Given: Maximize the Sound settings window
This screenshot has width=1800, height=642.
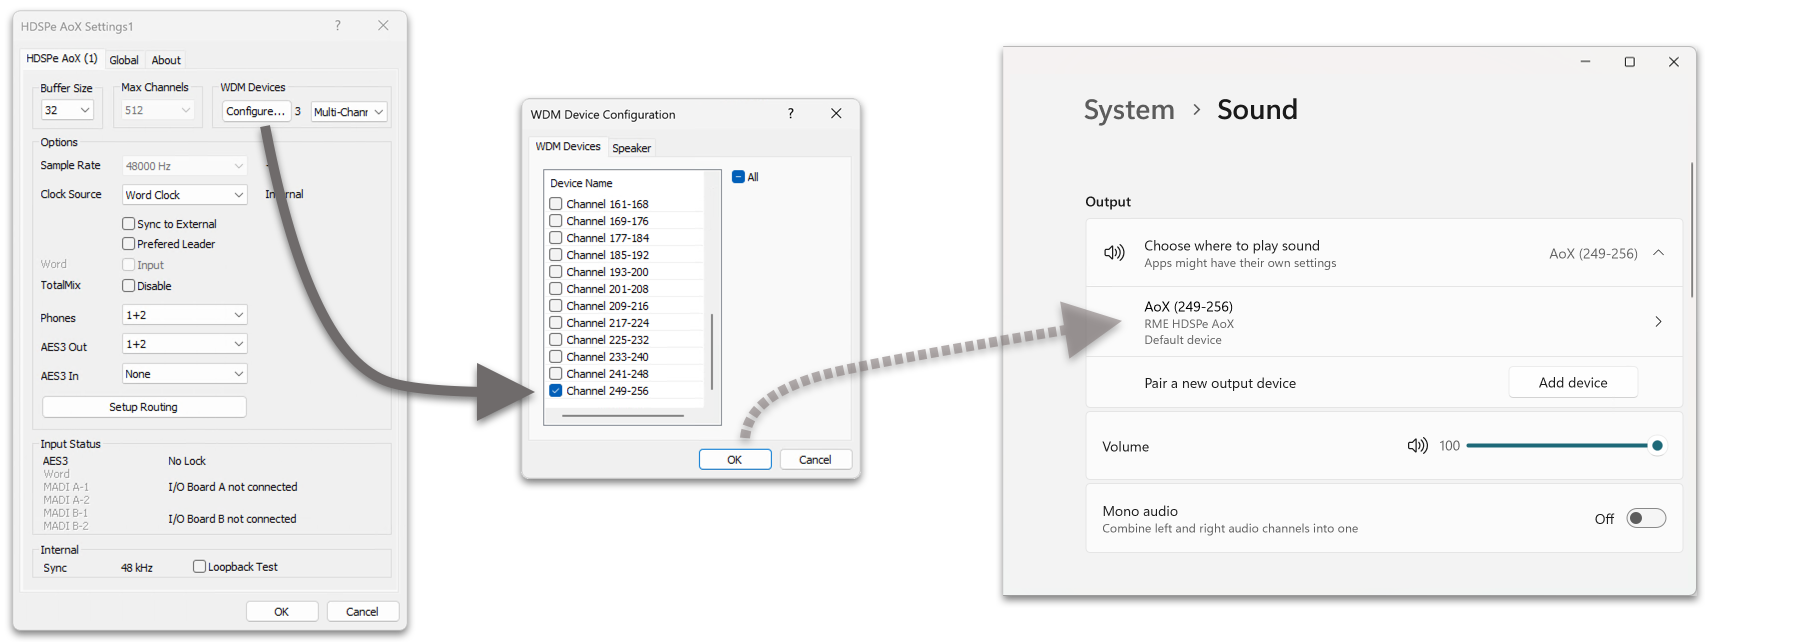Looking at the screenshot, I should tap(1629, 62).
